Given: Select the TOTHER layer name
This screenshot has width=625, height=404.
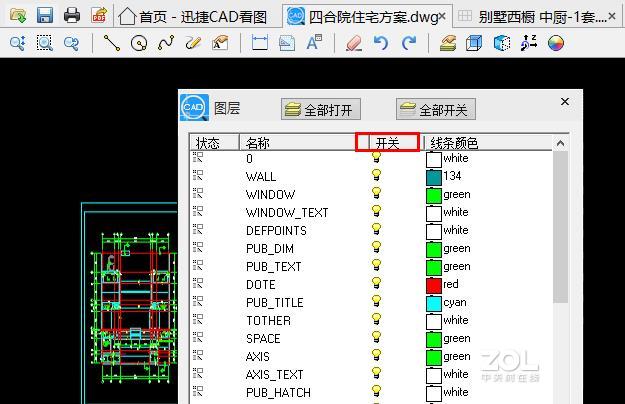Looking at the screenshot, I should click(x=268, y=321).
